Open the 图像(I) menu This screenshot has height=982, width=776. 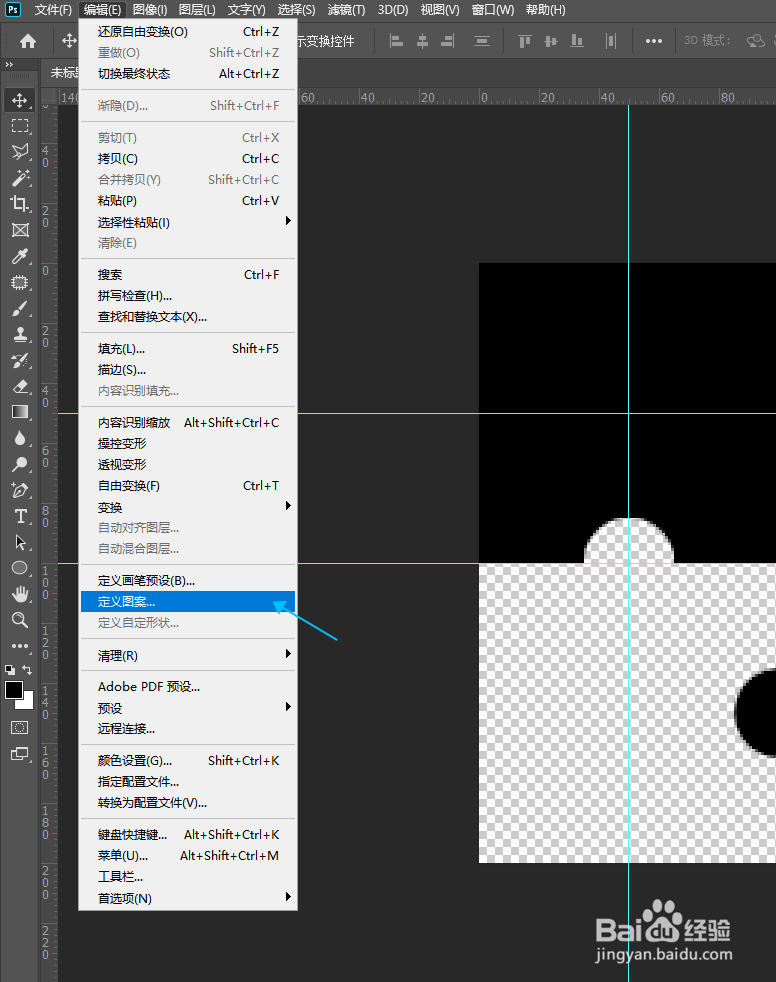[150, 9]
